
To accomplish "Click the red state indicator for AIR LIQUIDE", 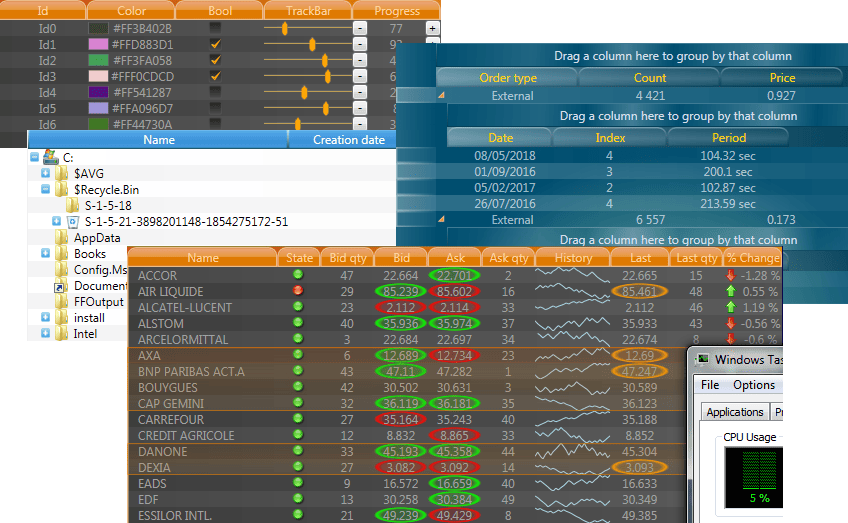I will point(298,291).
